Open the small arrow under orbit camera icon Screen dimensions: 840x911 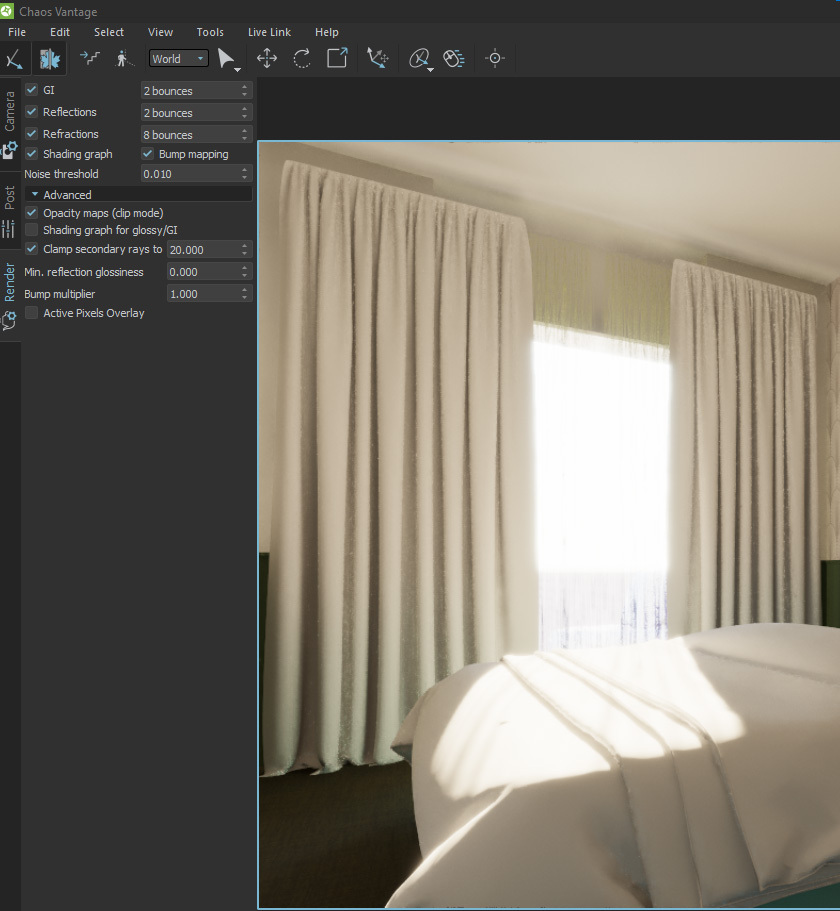coord(430,70)
